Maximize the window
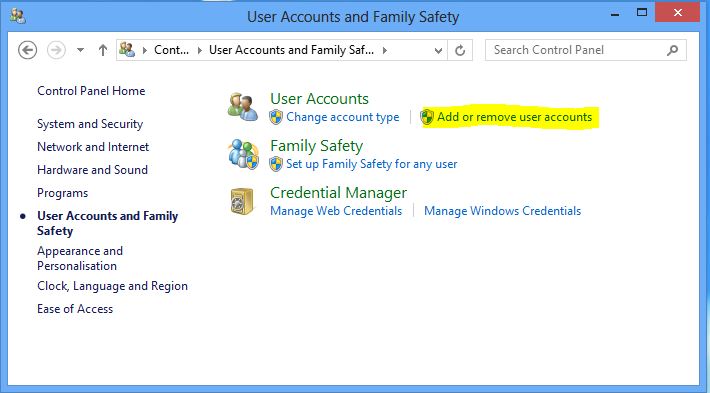Screen dimensions: 710x393 click(642, 13)
